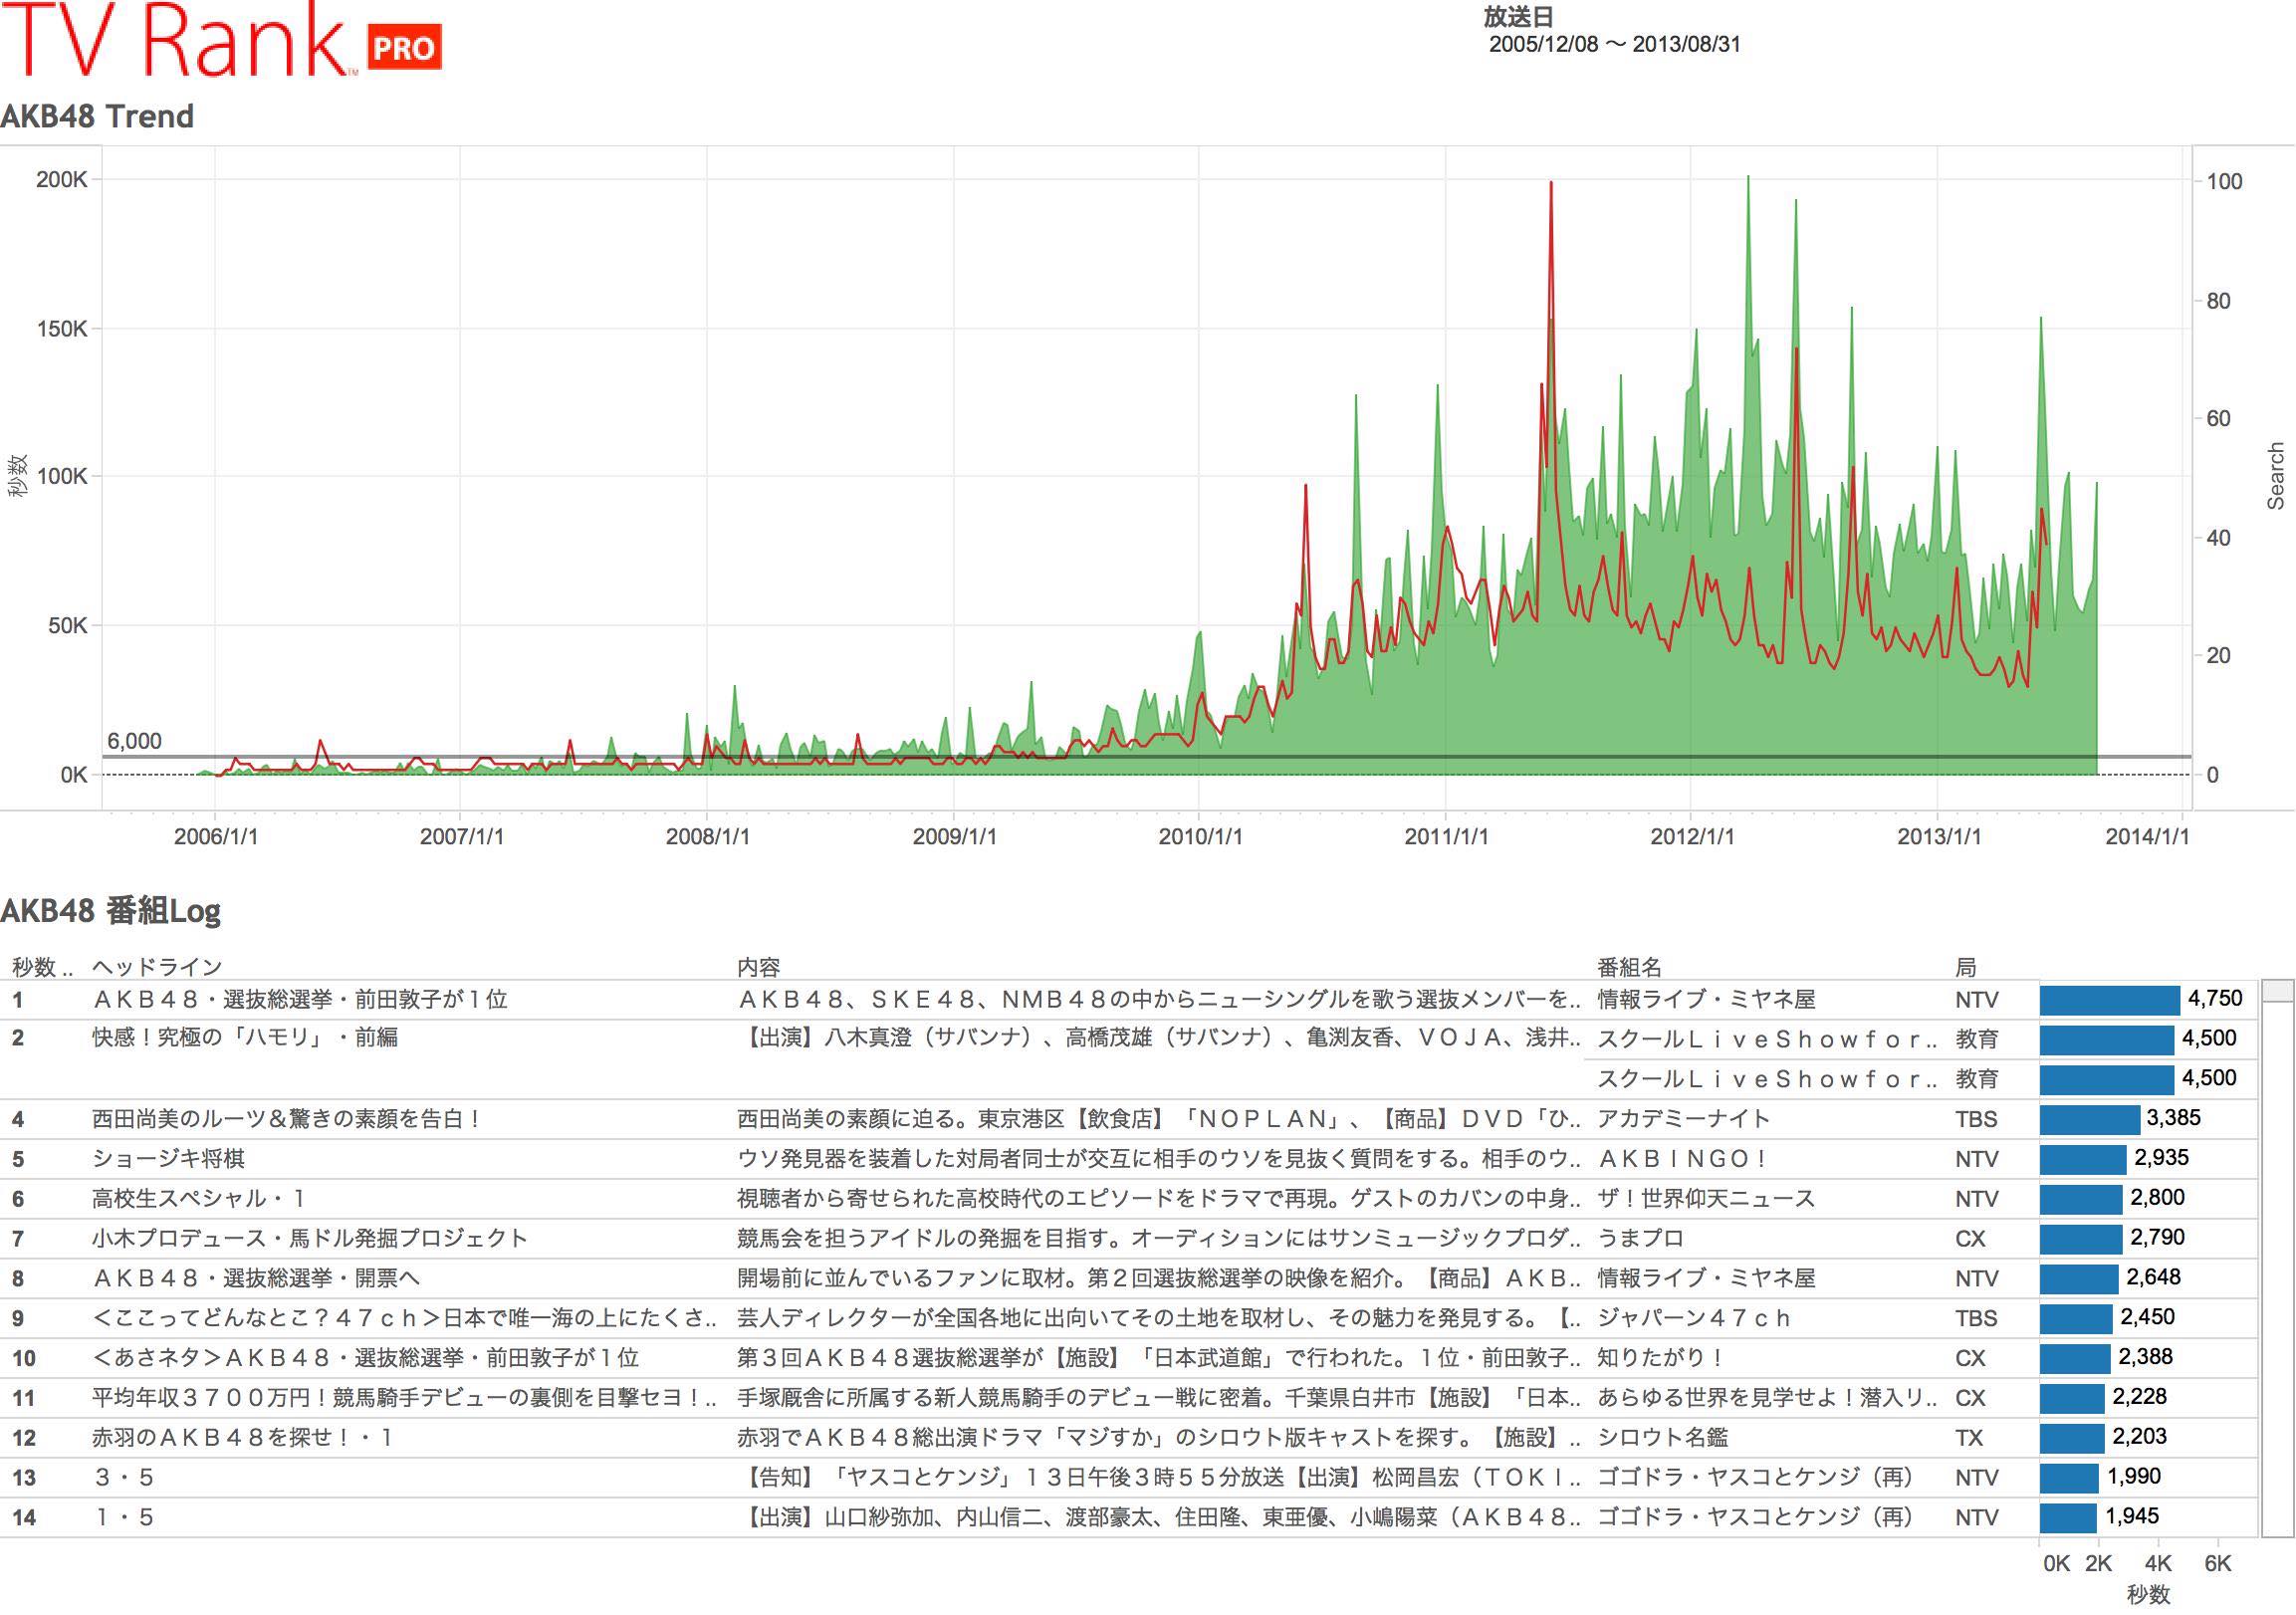The height and width of the screenshot is (1615, 2296).
Task: Click rank number 11 in the log table
Action: tap(24, 1399)
